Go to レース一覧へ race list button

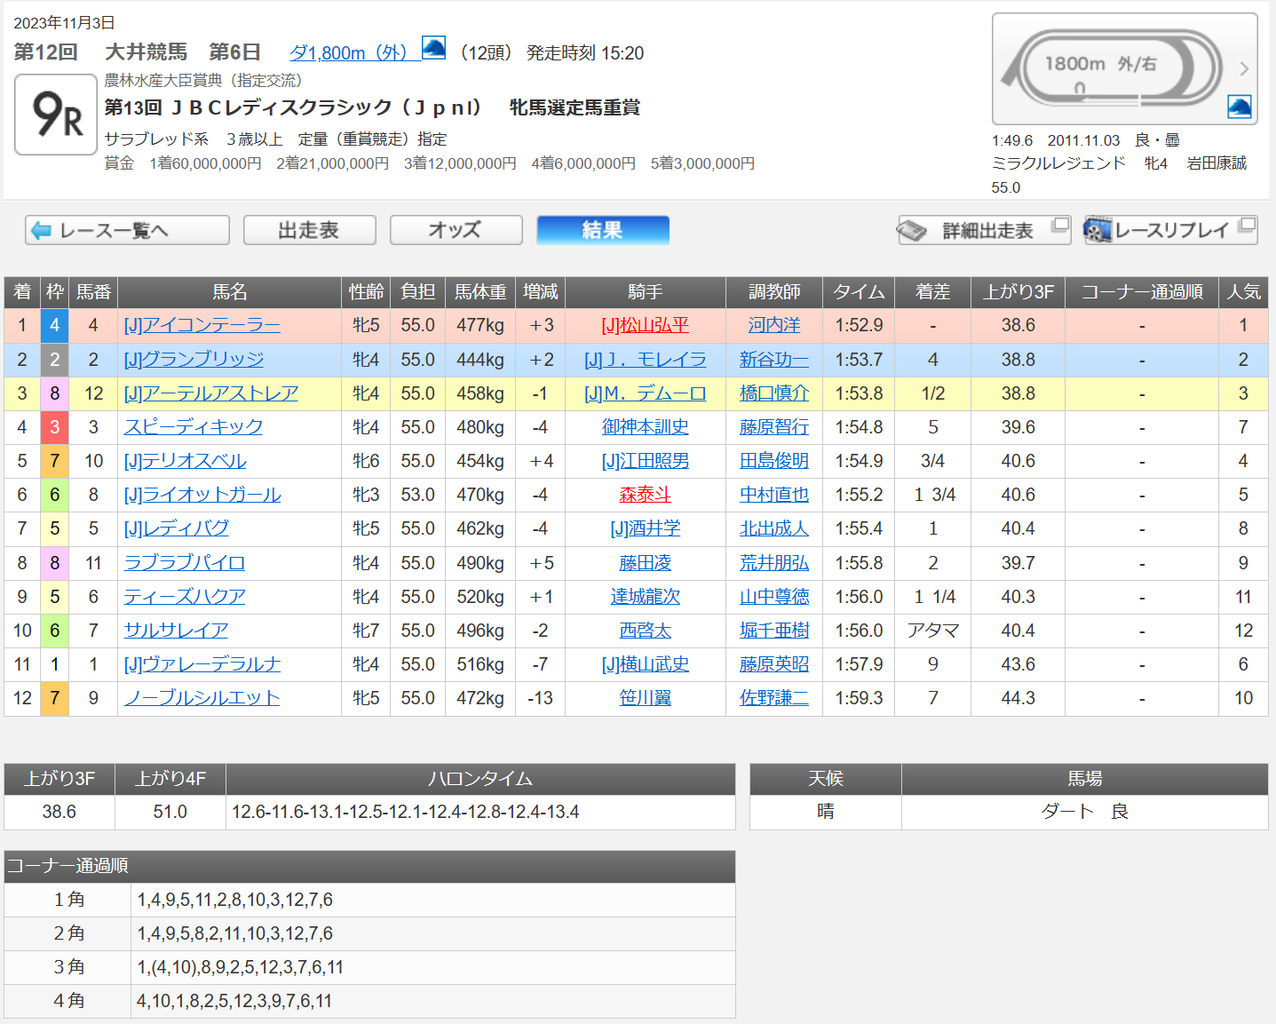click(x=127, y=231)
